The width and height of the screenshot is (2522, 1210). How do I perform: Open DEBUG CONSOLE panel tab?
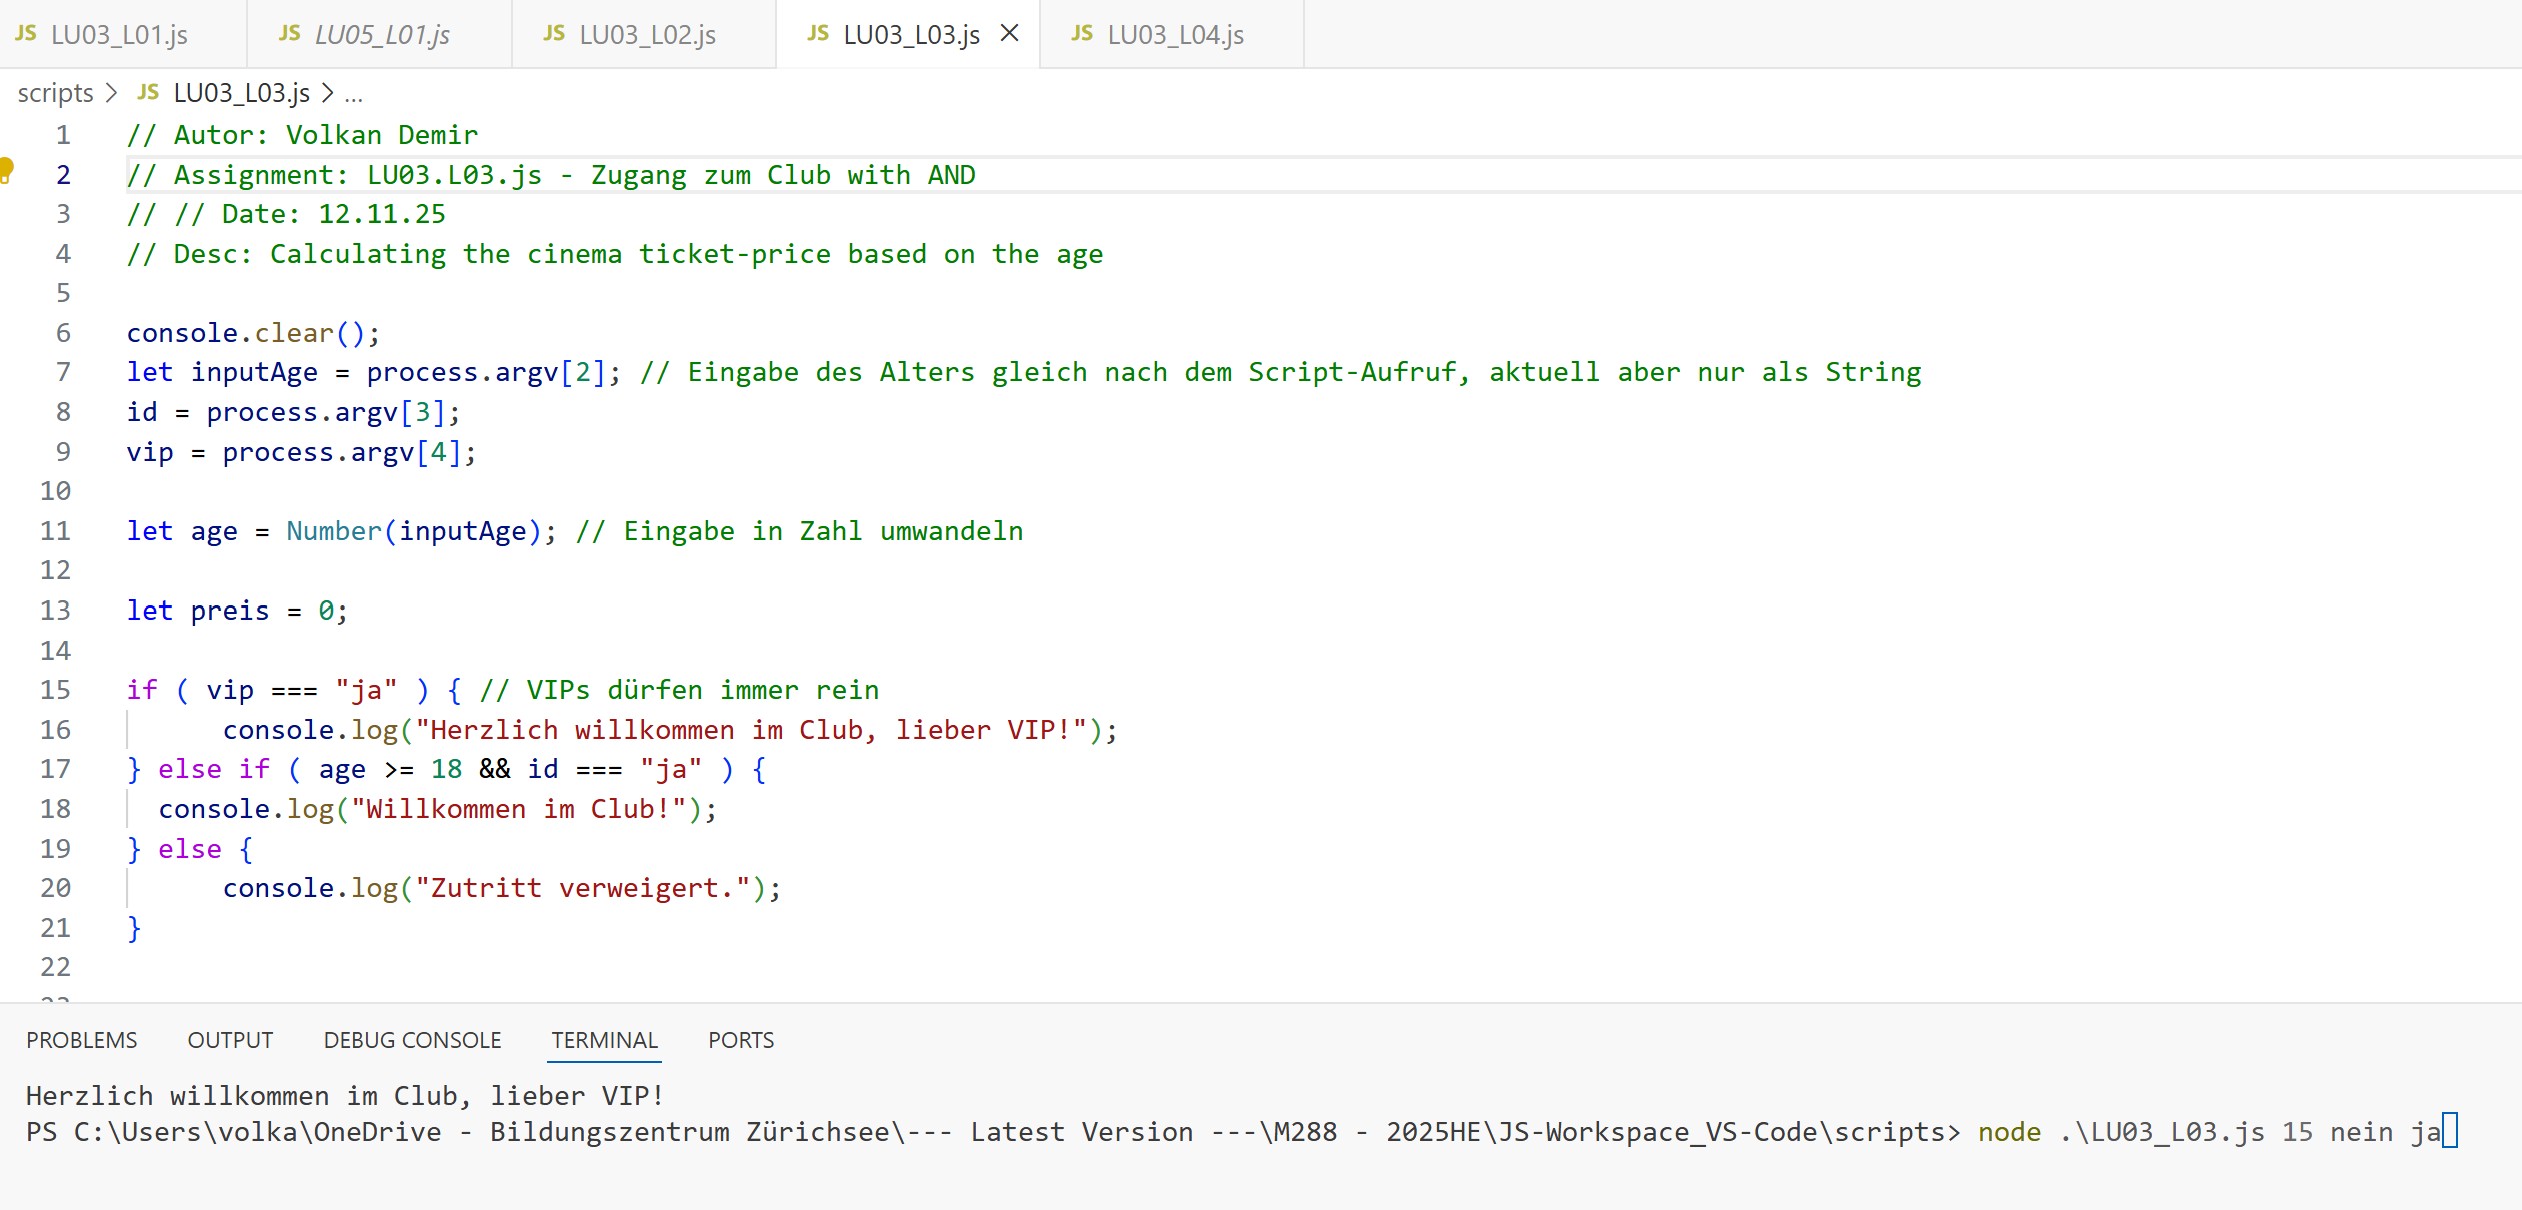click(x=412, y=1040)
